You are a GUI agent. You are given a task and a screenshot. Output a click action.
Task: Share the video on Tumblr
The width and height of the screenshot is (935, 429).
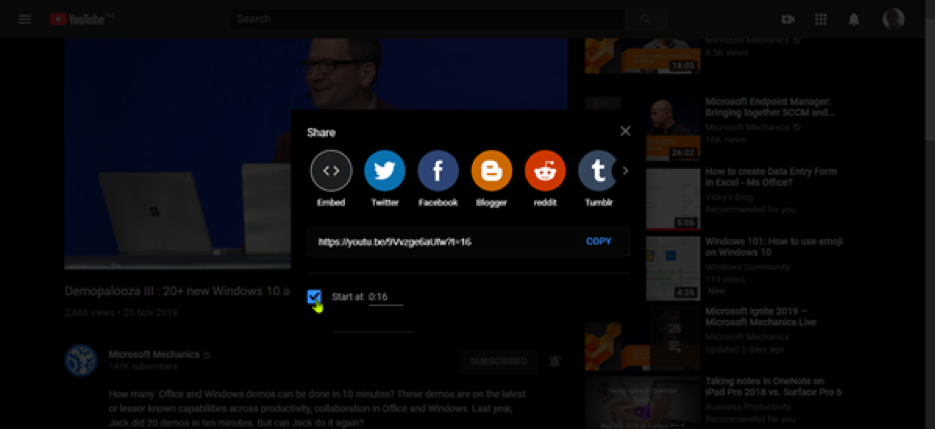596,171
